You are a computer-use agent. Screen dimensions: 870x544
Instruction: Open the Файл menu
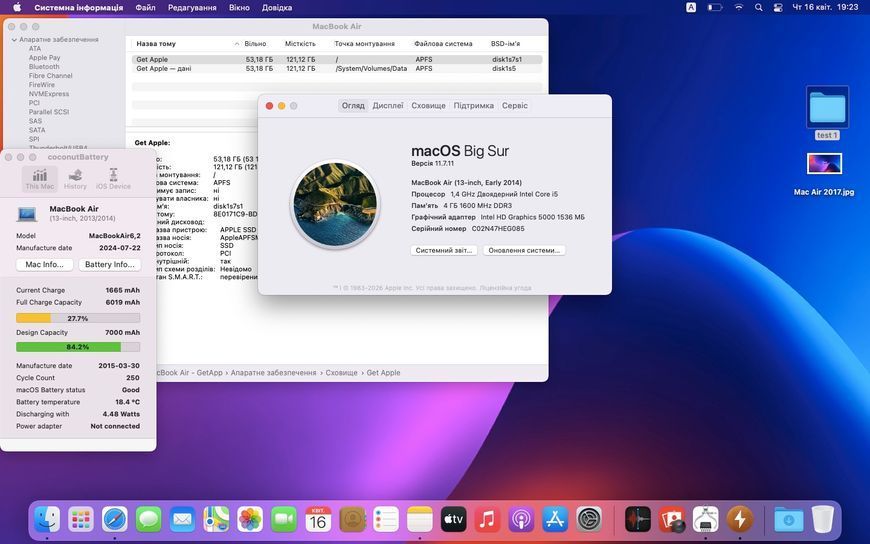(x=145, y=8)
